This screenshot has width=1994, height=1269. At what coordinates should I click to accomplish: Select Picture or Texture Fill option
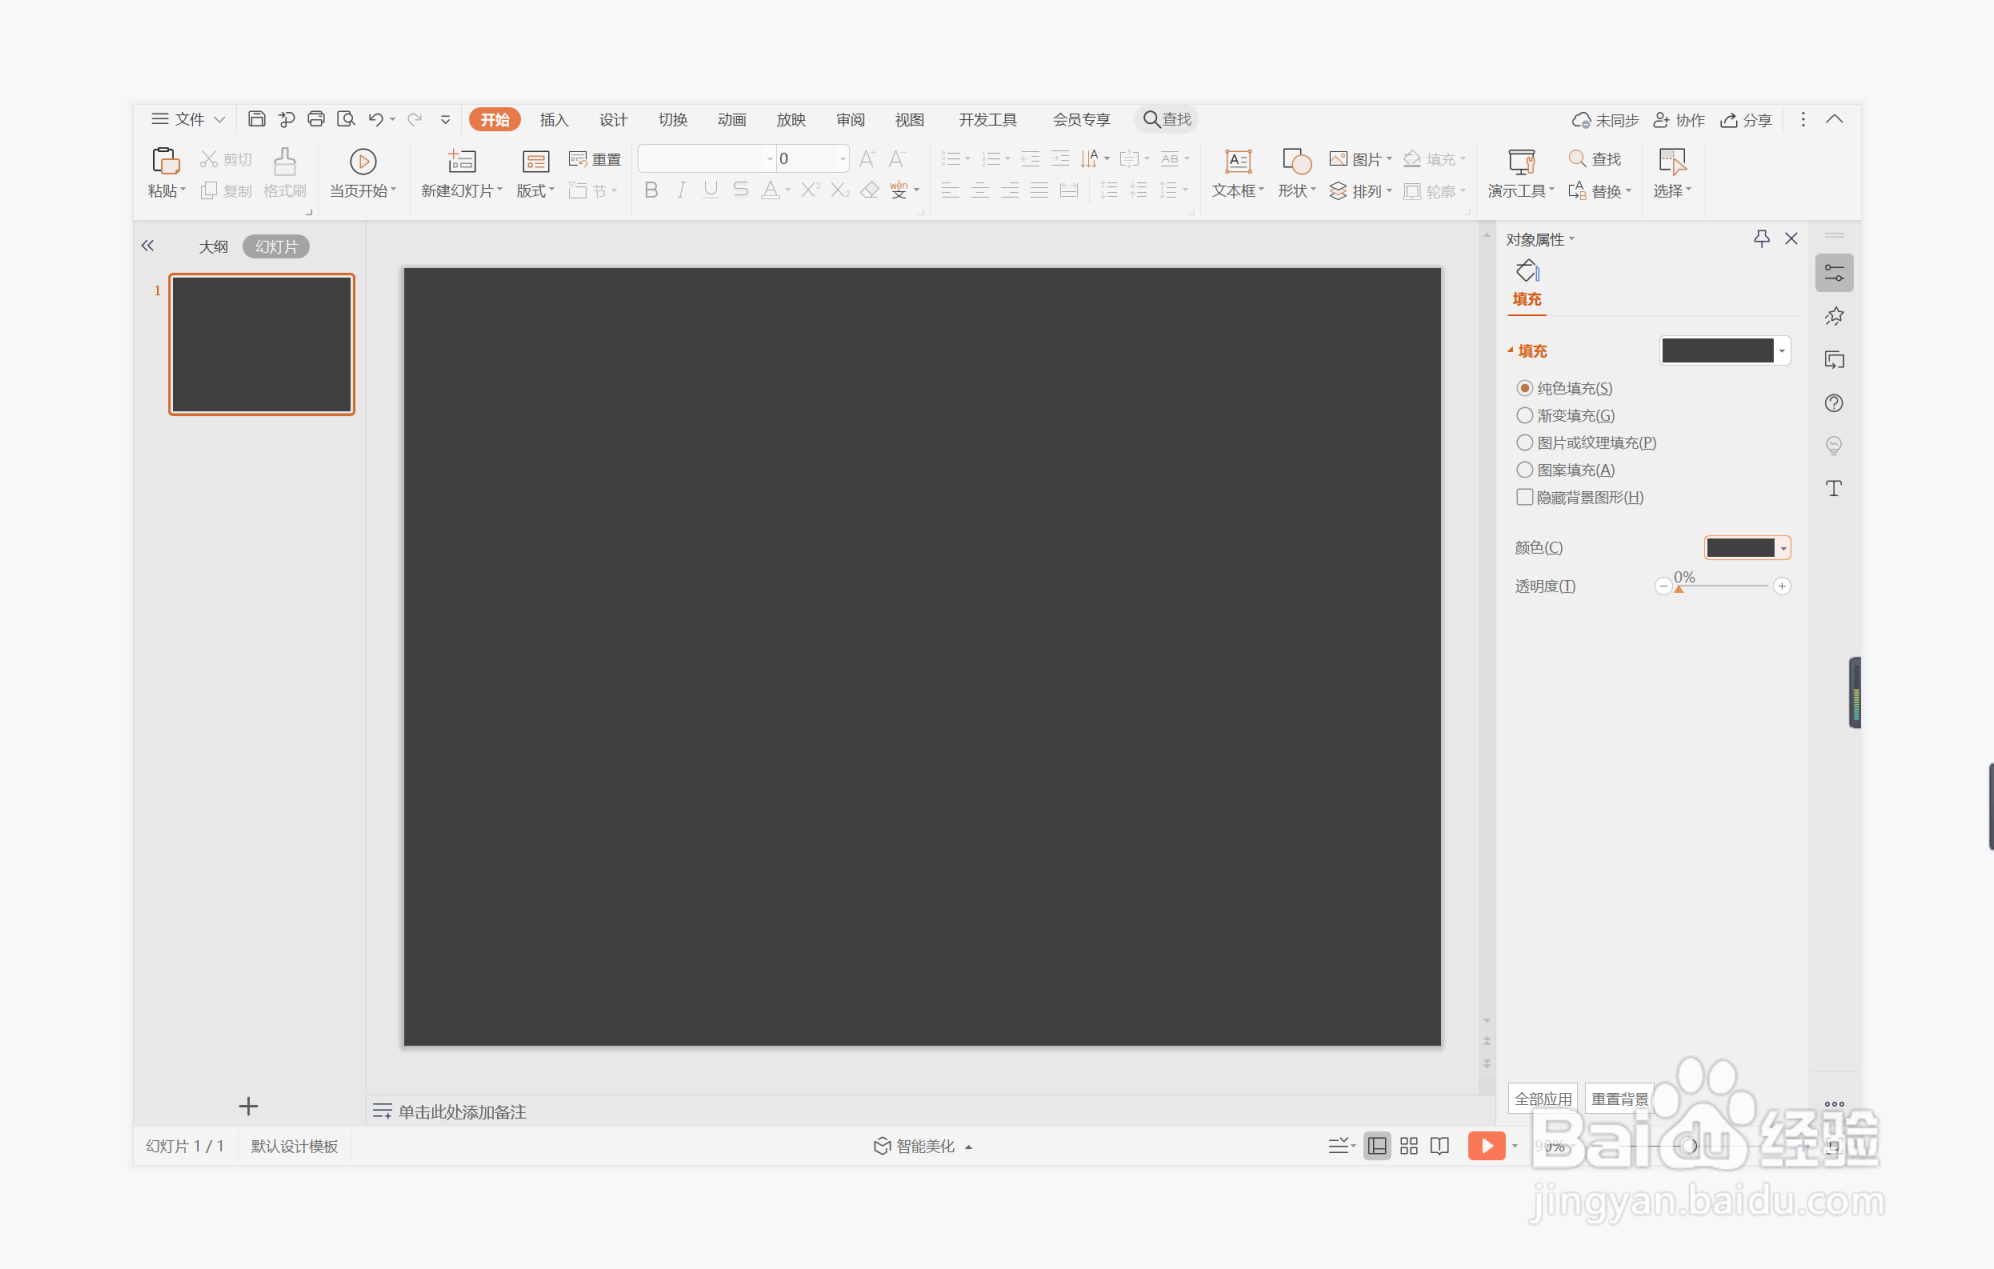point(1524,442)
